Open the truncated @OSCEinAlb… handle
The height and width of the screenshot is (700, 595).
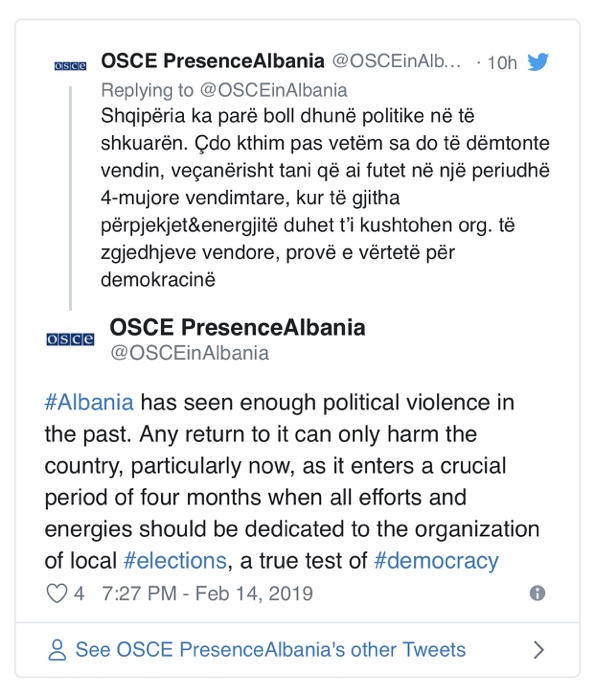point(397,61)
